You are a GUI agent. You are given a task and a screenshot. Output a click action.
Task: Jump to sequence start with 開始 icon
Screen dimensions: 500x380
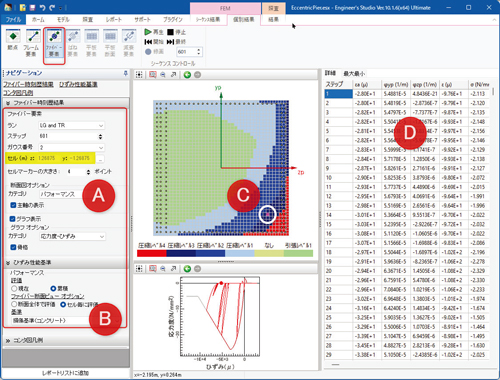coord(154,42)
